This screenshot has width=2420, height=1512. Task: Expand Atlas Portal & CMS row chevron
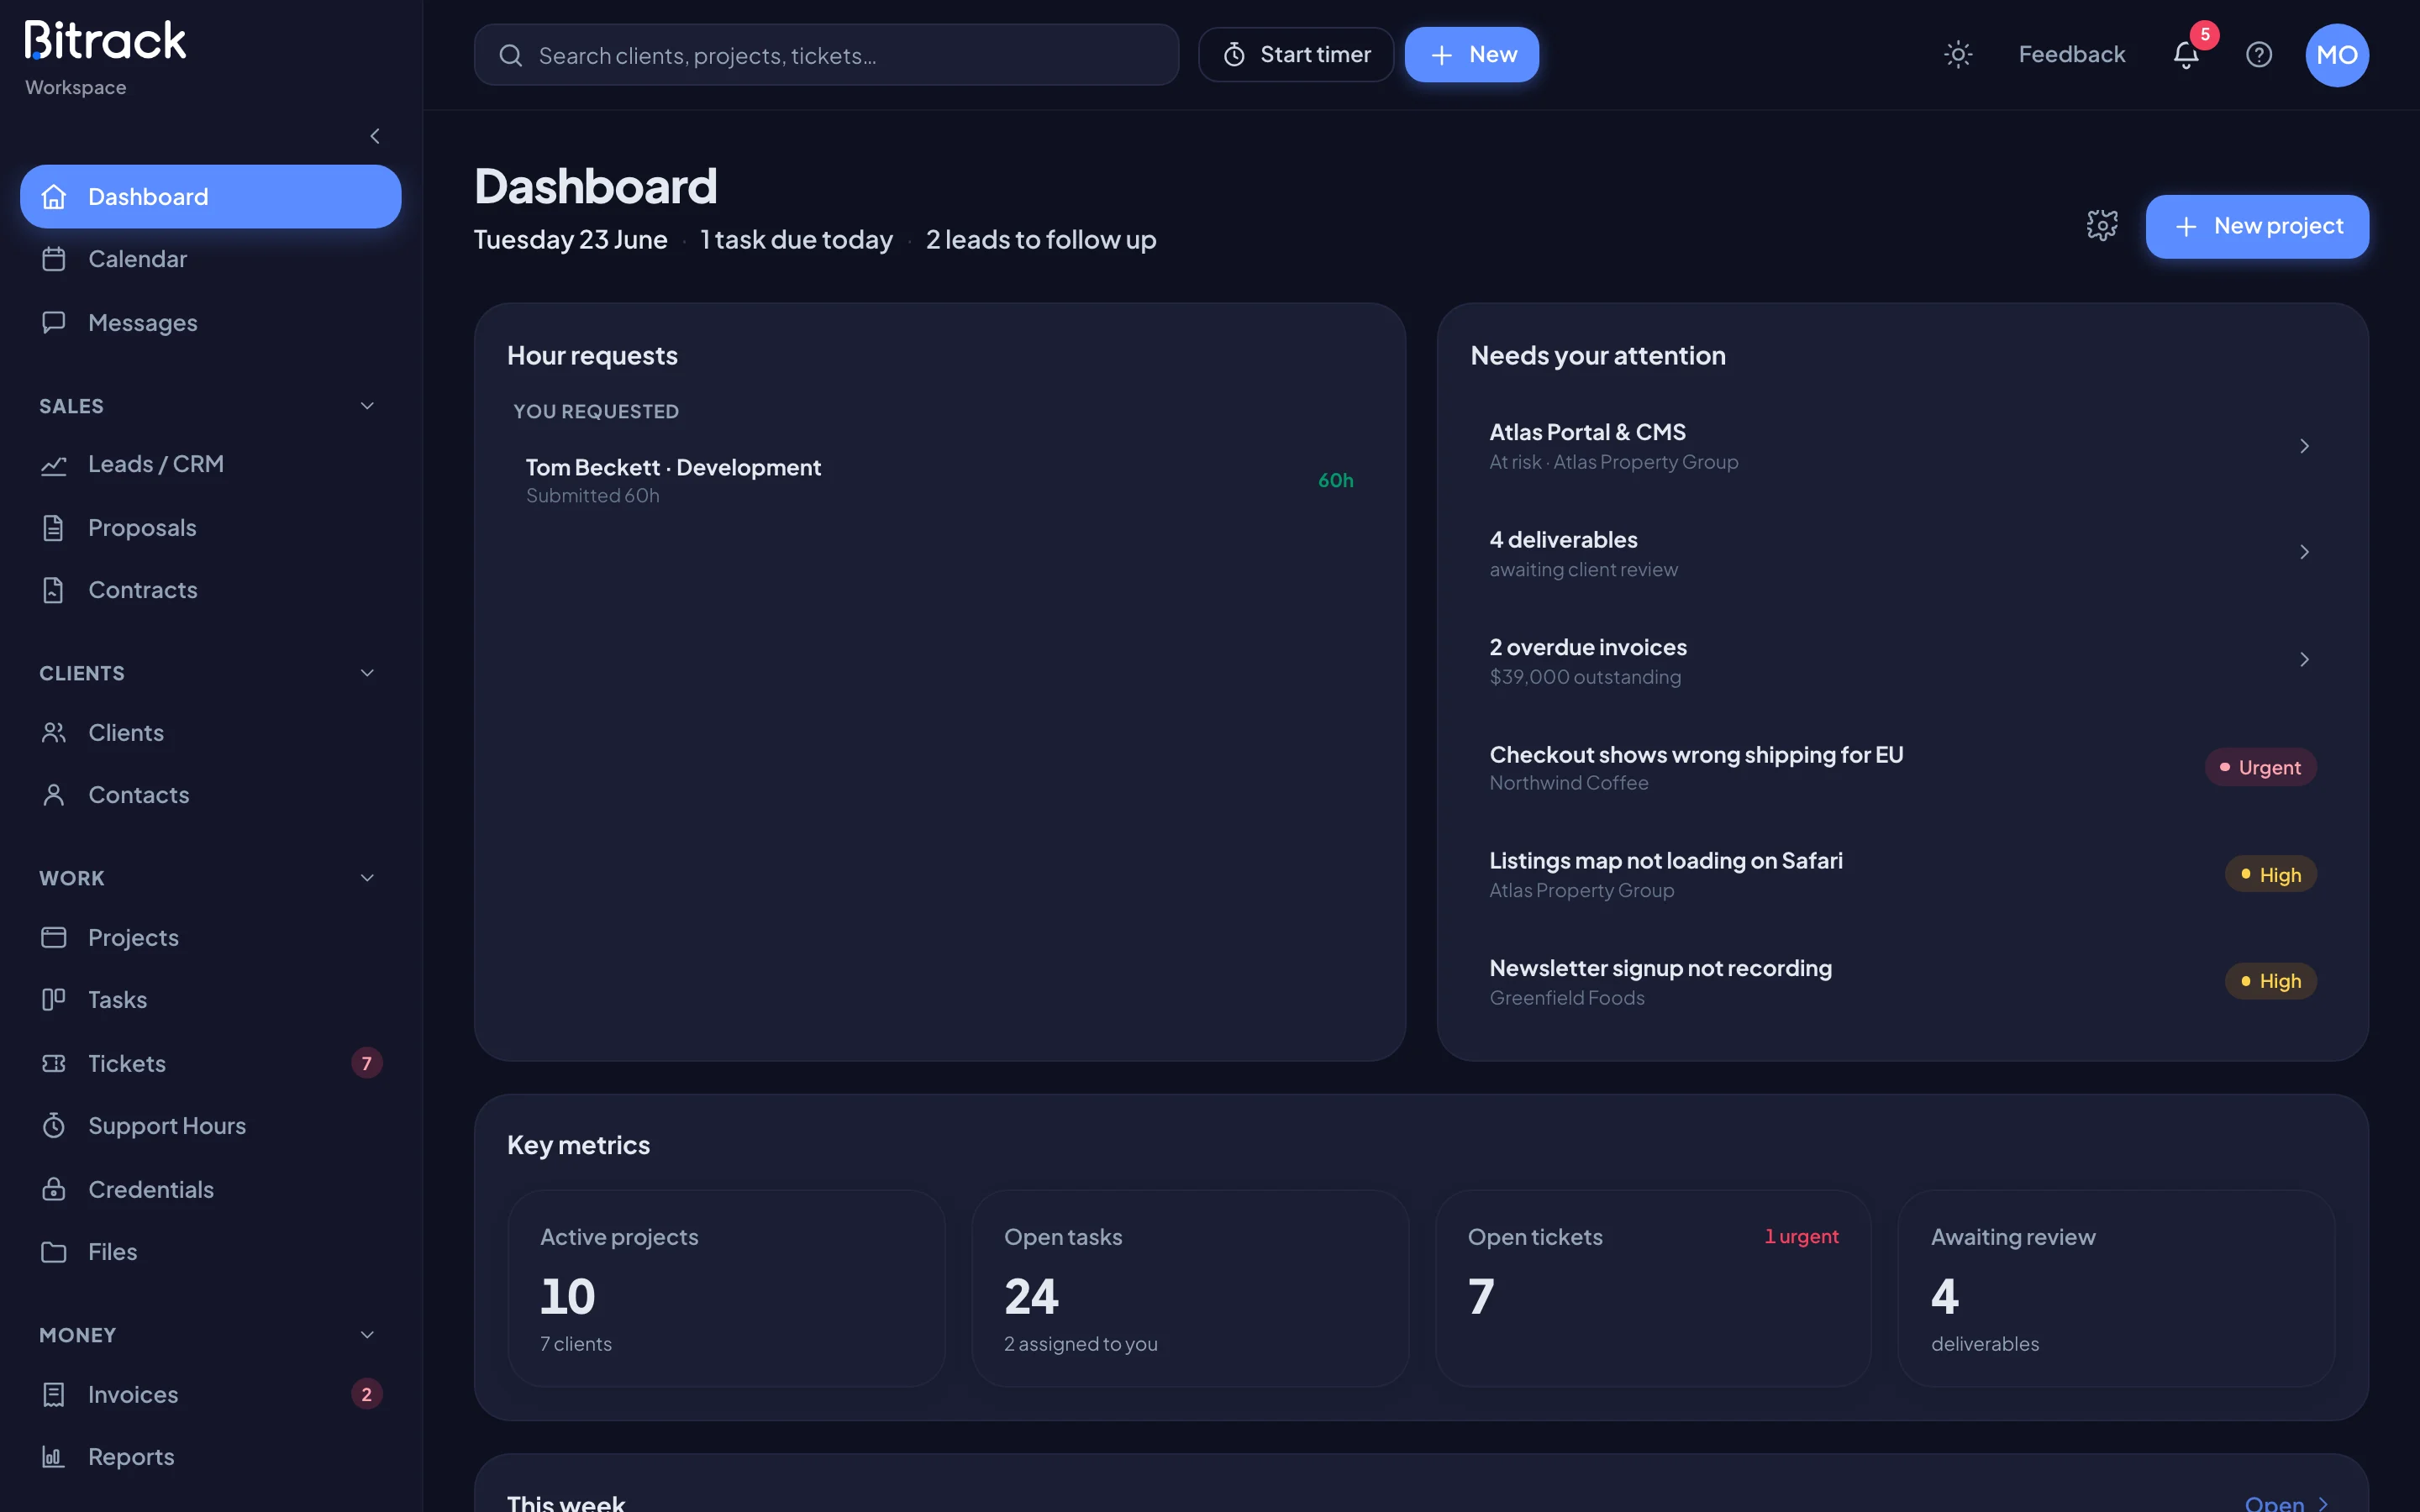[x=2304, y=446]
